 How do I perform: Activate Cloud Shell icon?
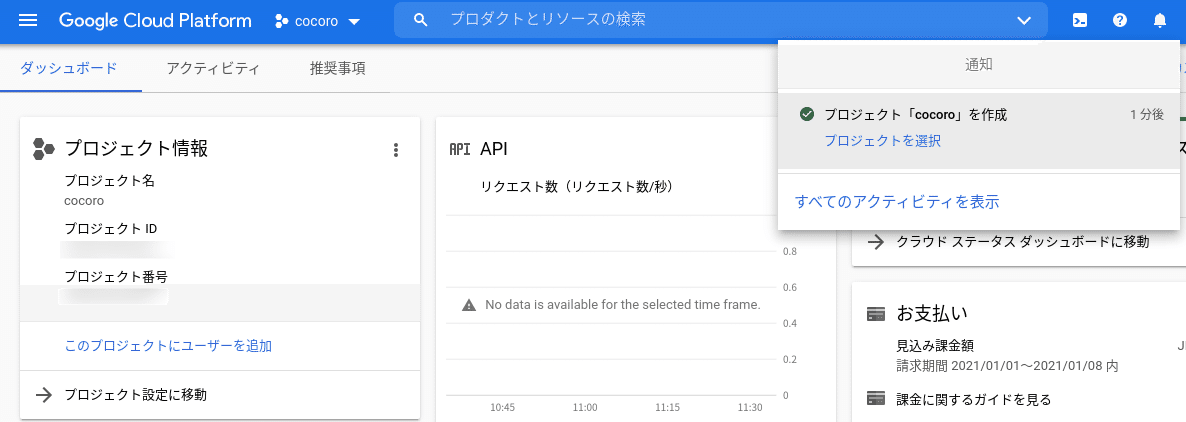(1080, 20)
